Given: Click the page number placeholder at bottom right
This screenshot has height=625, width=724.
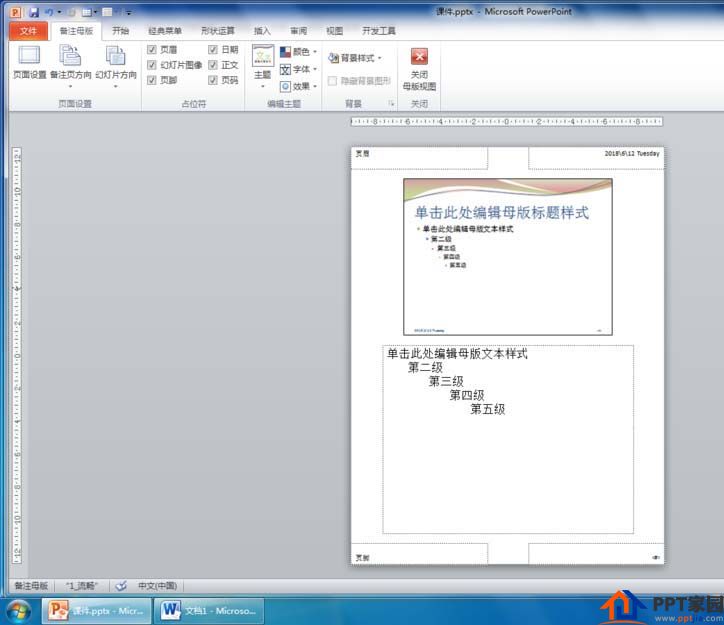Looking at the screenshot, I should (596, 553).
